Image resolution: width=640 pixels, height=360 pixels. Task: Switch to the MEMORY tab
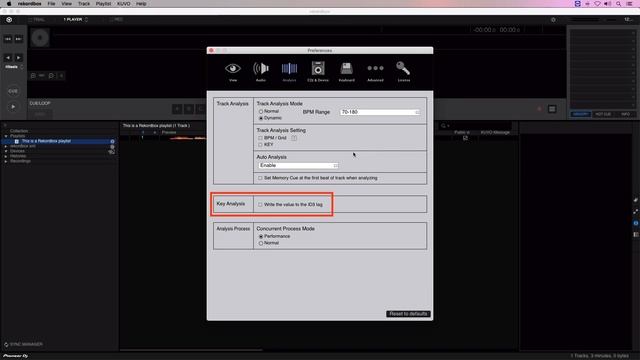580,114
